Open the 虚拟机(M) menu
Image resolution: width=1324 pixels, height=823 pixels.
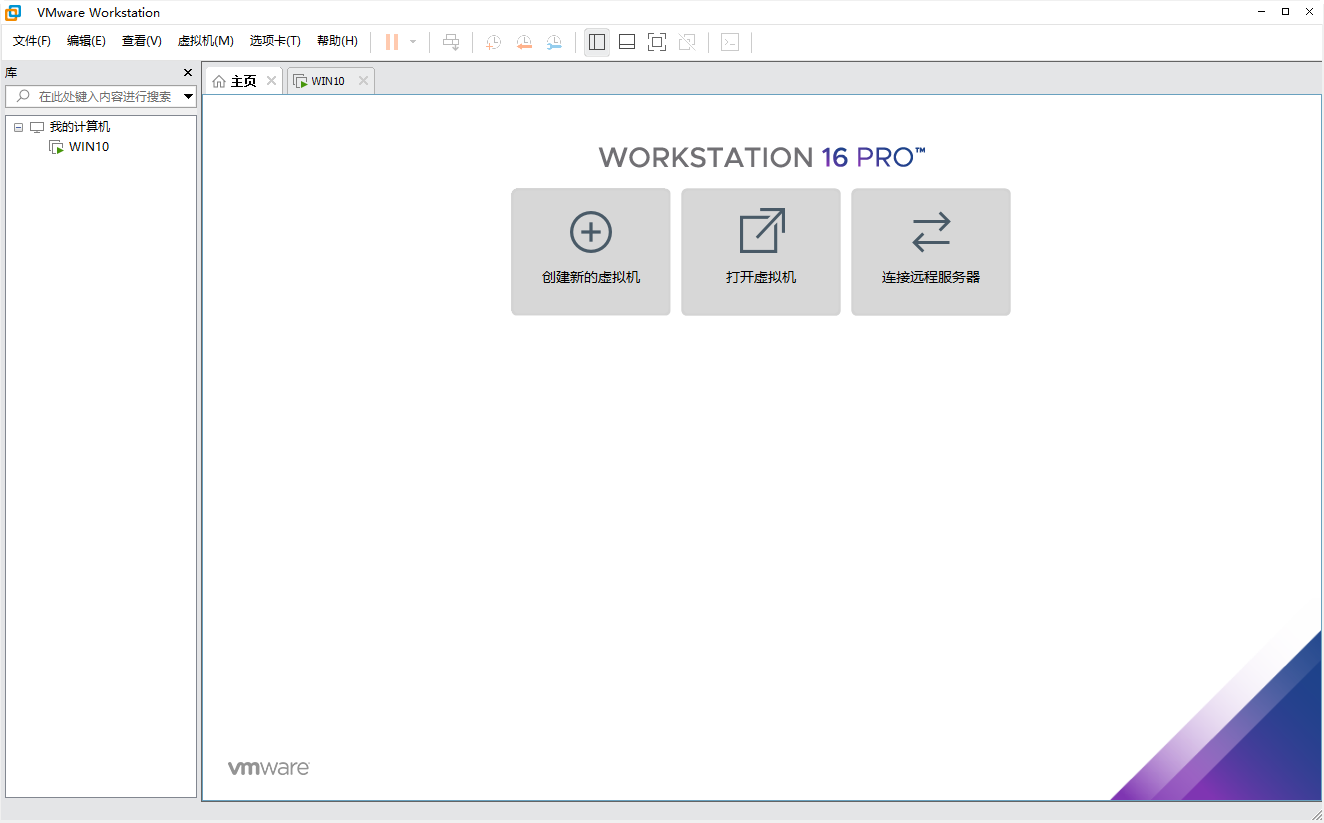(205, 41)
